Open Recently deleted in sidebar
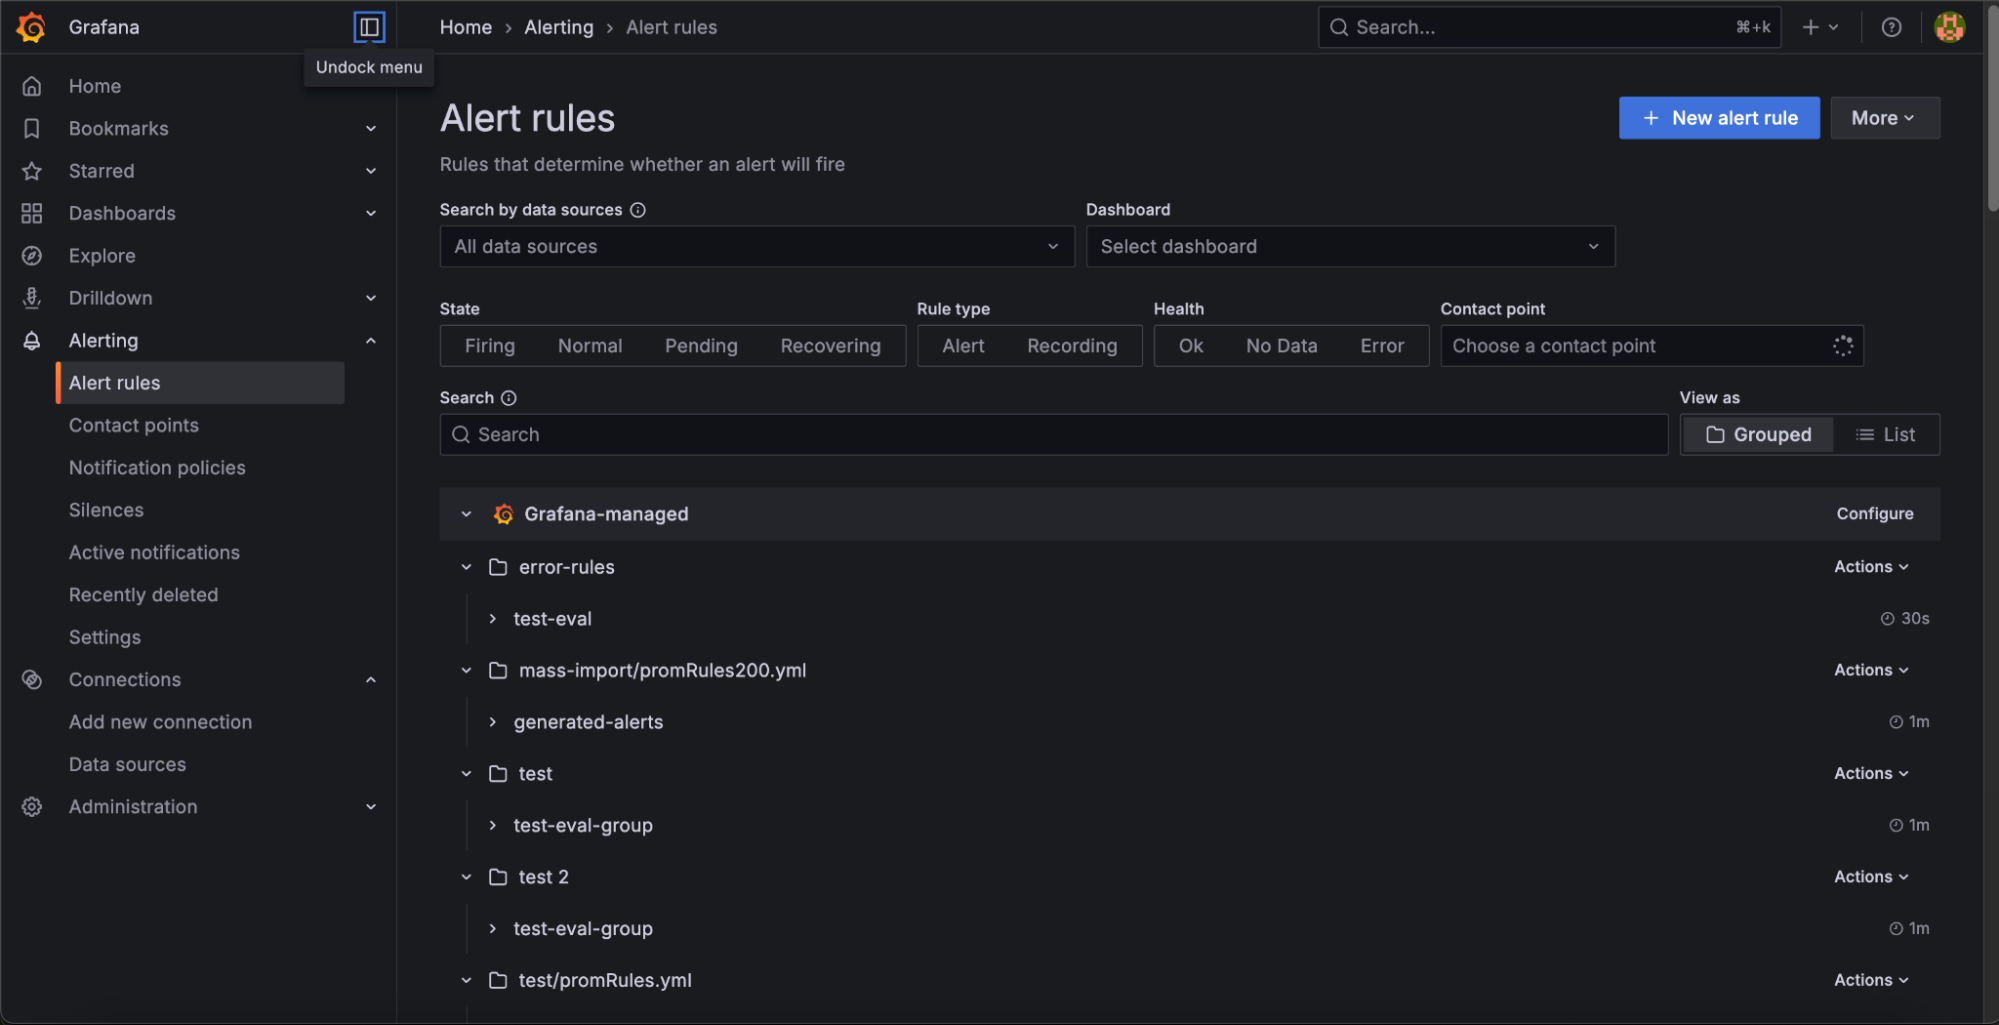The height and width of the screenshot is (1025, 1999). pyautogui.click(x=143, y=595)
